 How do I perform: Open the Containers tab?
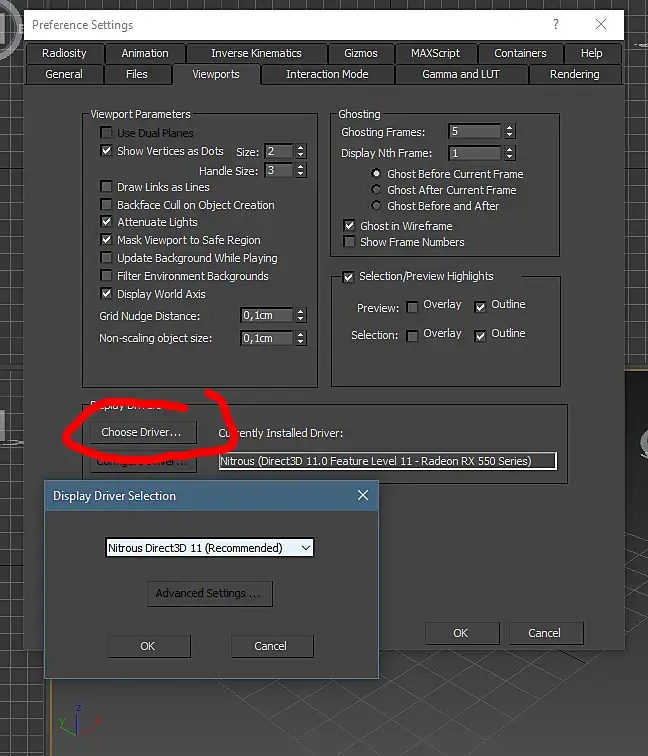tap(520, 53)
